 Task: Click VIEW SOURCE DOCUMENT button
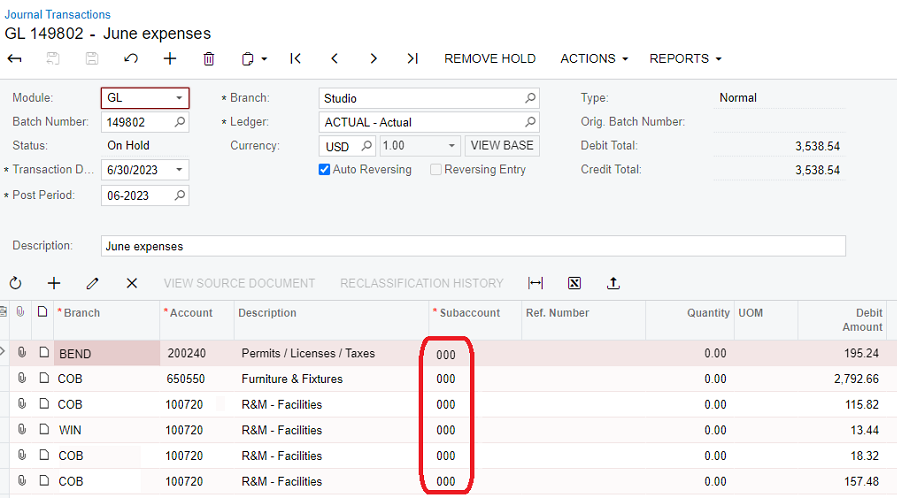coord(239,283)
